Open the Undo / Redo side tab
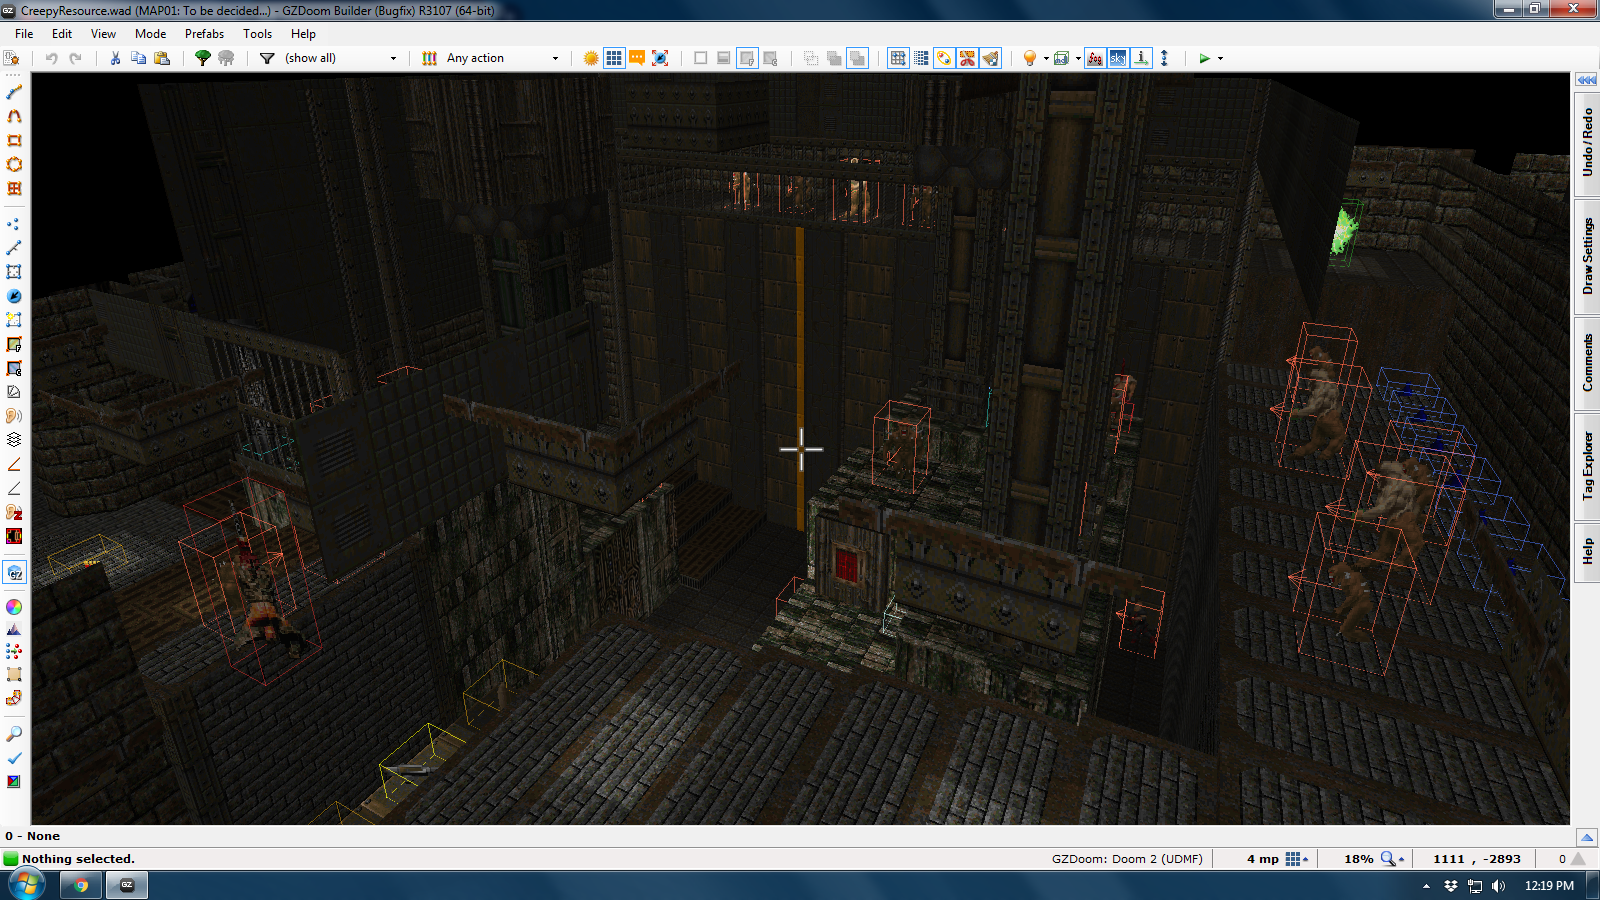1600x900 pixels. click(x=1587, y=143)
